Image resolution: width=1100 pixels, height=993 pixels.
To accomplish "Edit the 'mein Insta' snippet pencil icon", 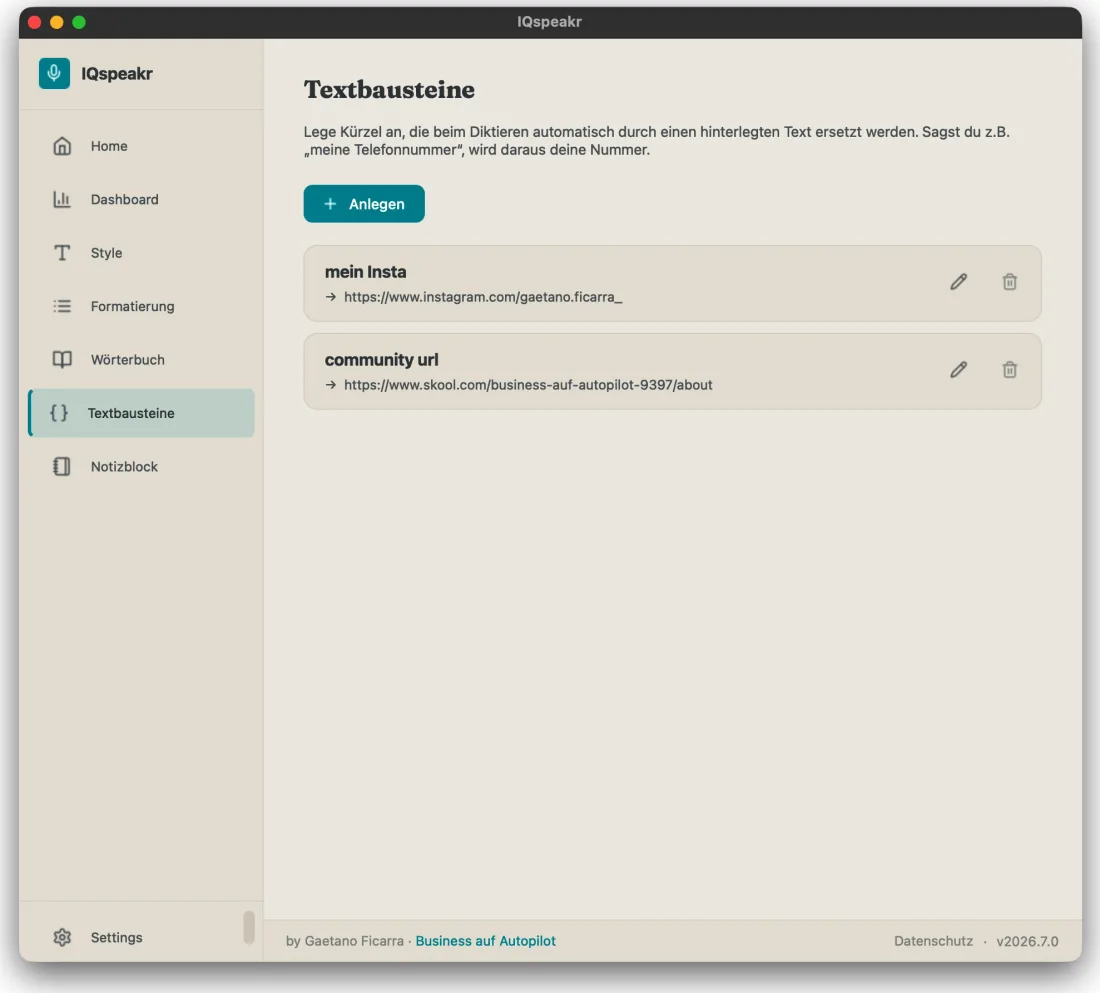I will [958, 282].
